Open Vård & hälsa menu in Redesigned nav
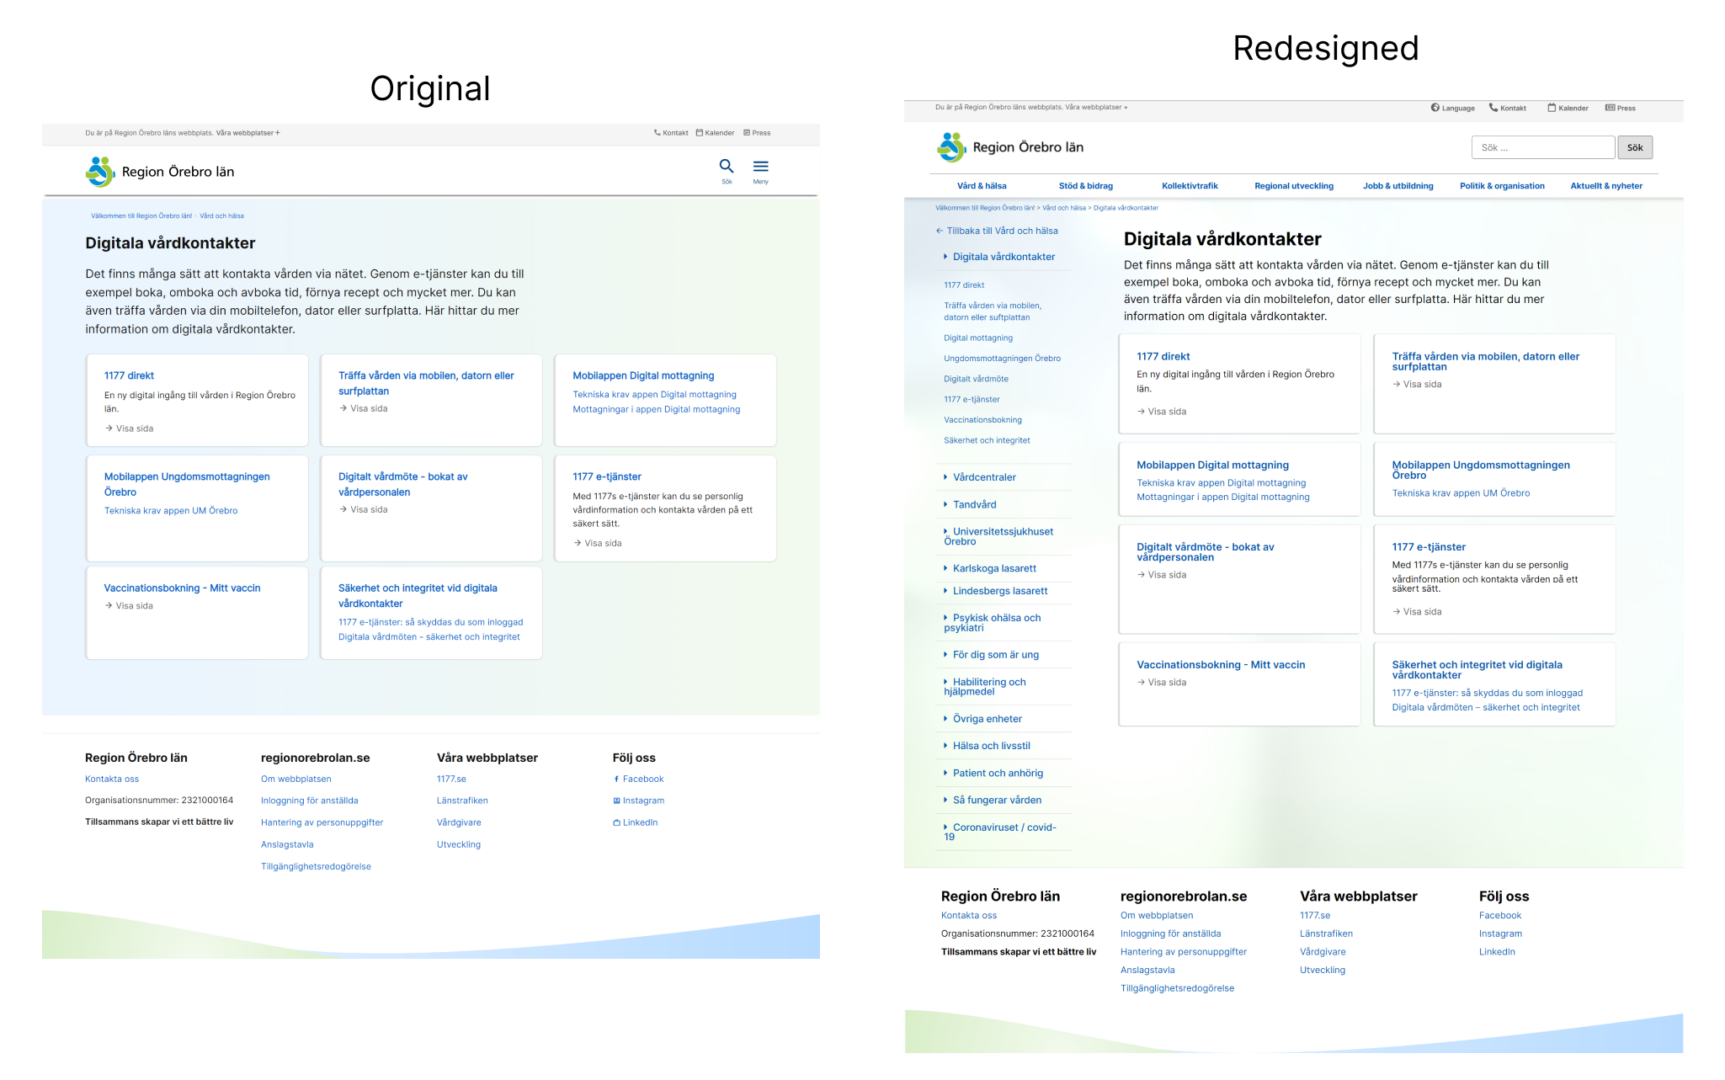1725x1080 pixels. pos(981,186)
